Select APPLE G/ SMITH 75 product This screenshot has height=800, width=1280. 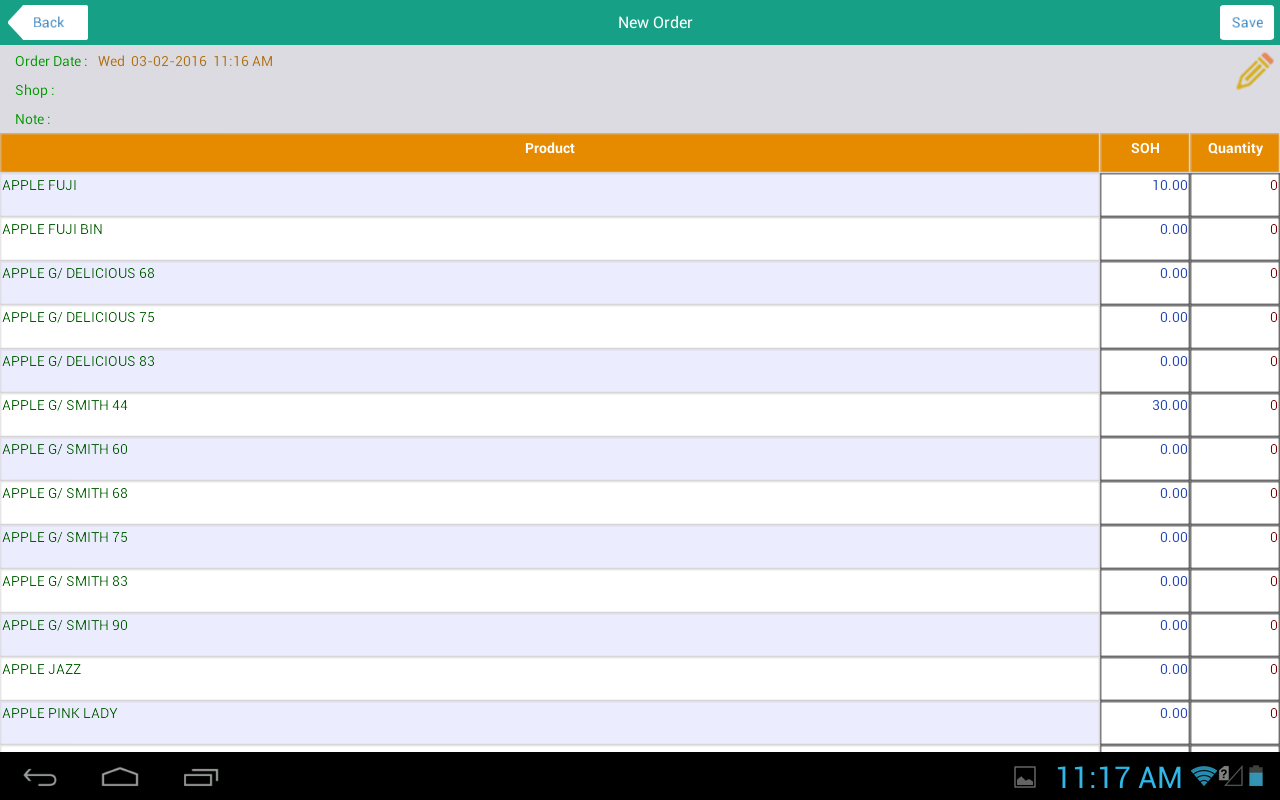(x=550, y=547)
